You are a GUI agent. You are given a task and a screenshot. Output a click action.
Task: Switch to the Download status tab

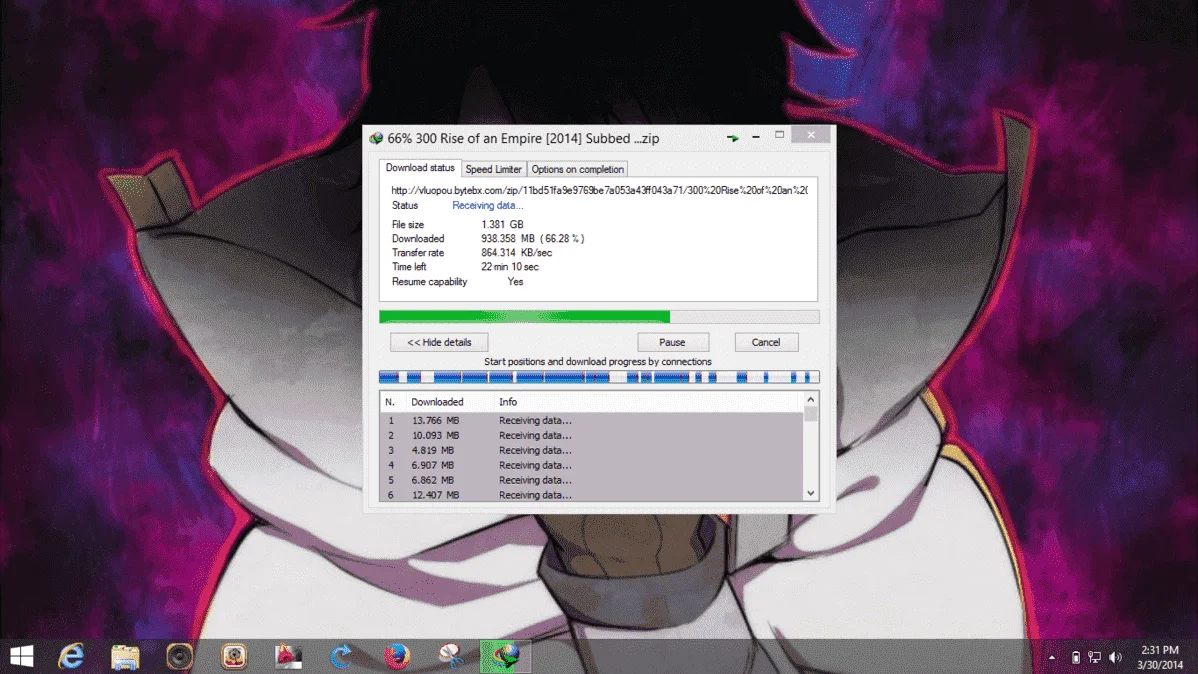[419, 168]
